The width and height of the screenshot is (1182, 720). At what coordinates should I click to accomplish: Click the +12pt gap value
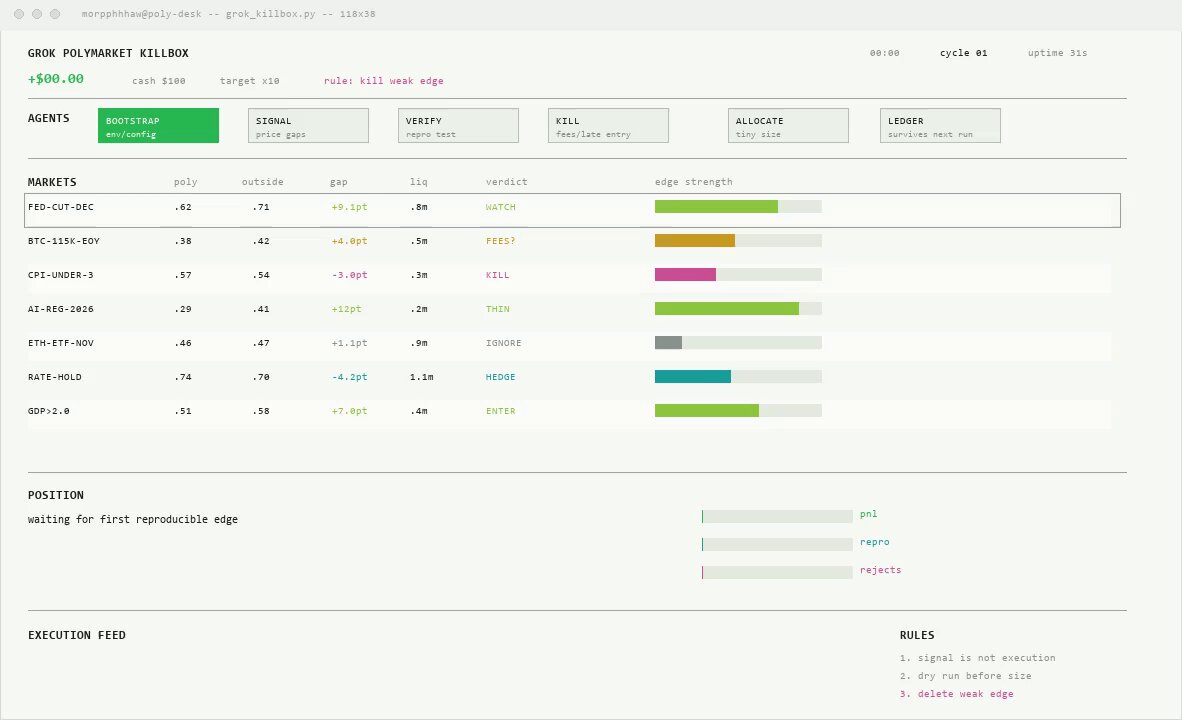click(346, 309)
